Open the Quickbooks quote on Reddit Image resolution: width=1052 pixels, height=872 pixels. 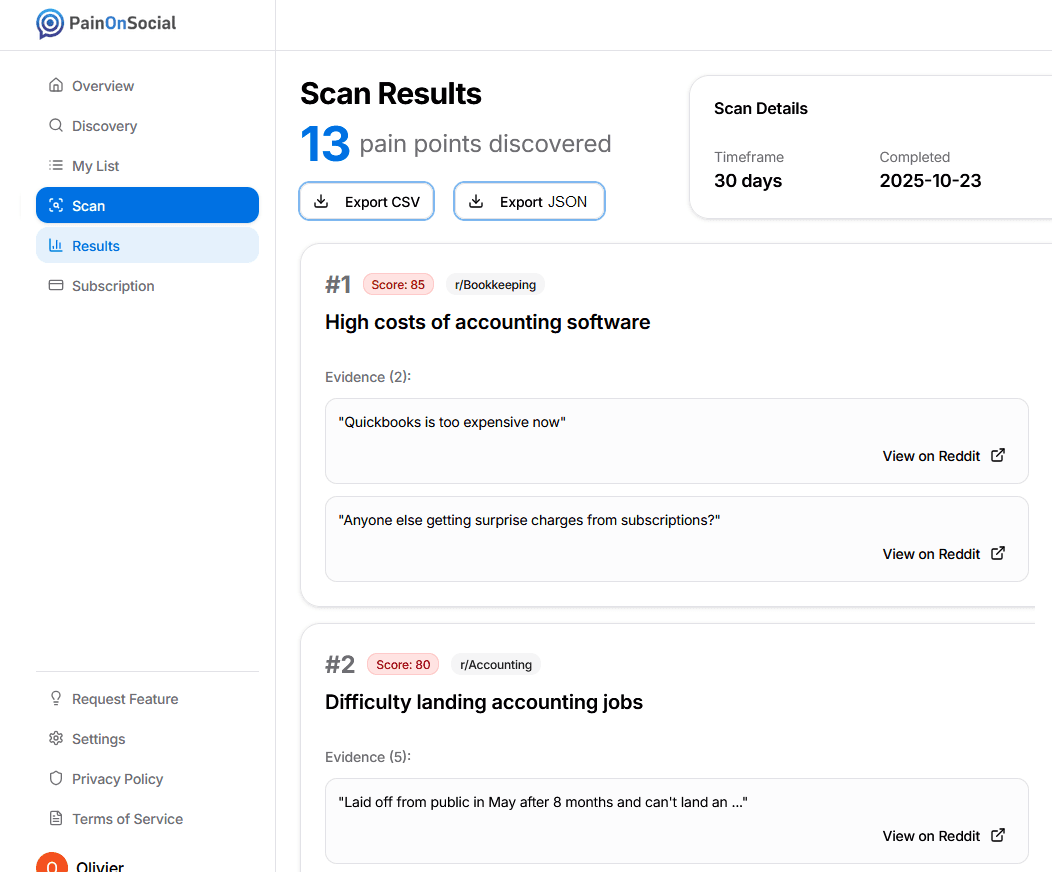(x=931, y=455)
